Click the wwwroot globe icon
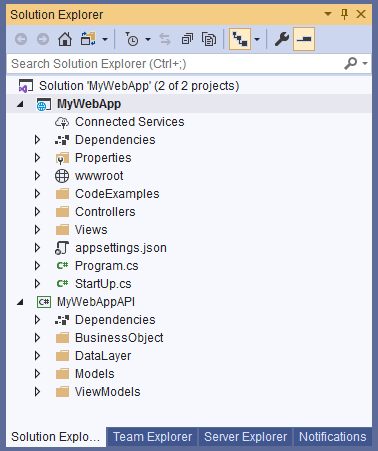 (62, 176)
